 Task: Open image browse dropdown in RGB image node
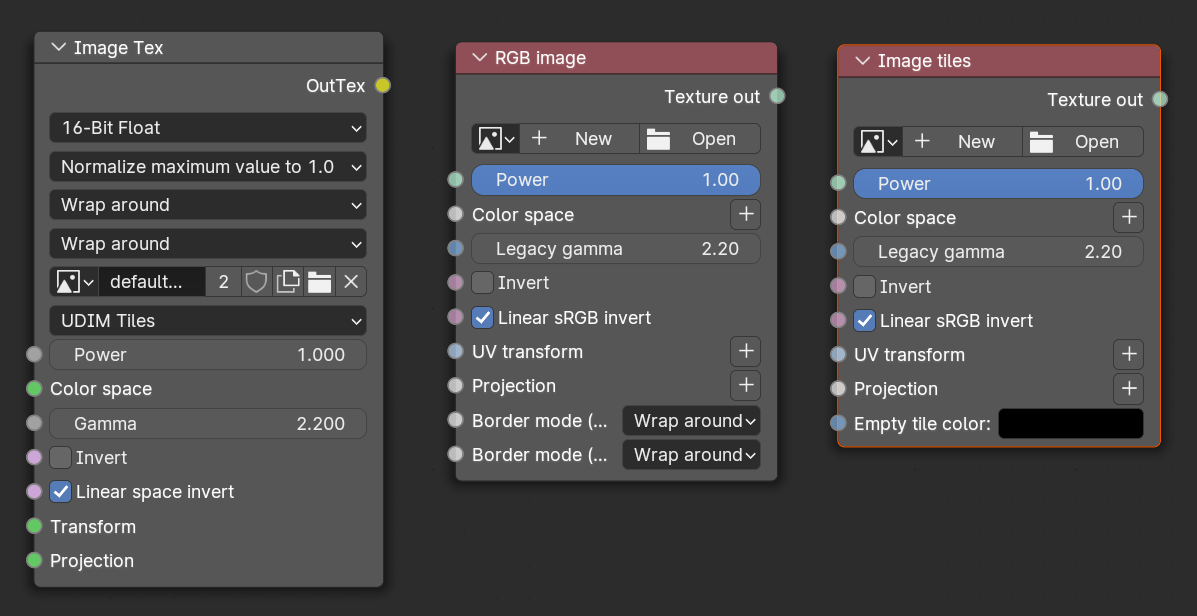tap(496, 139)
